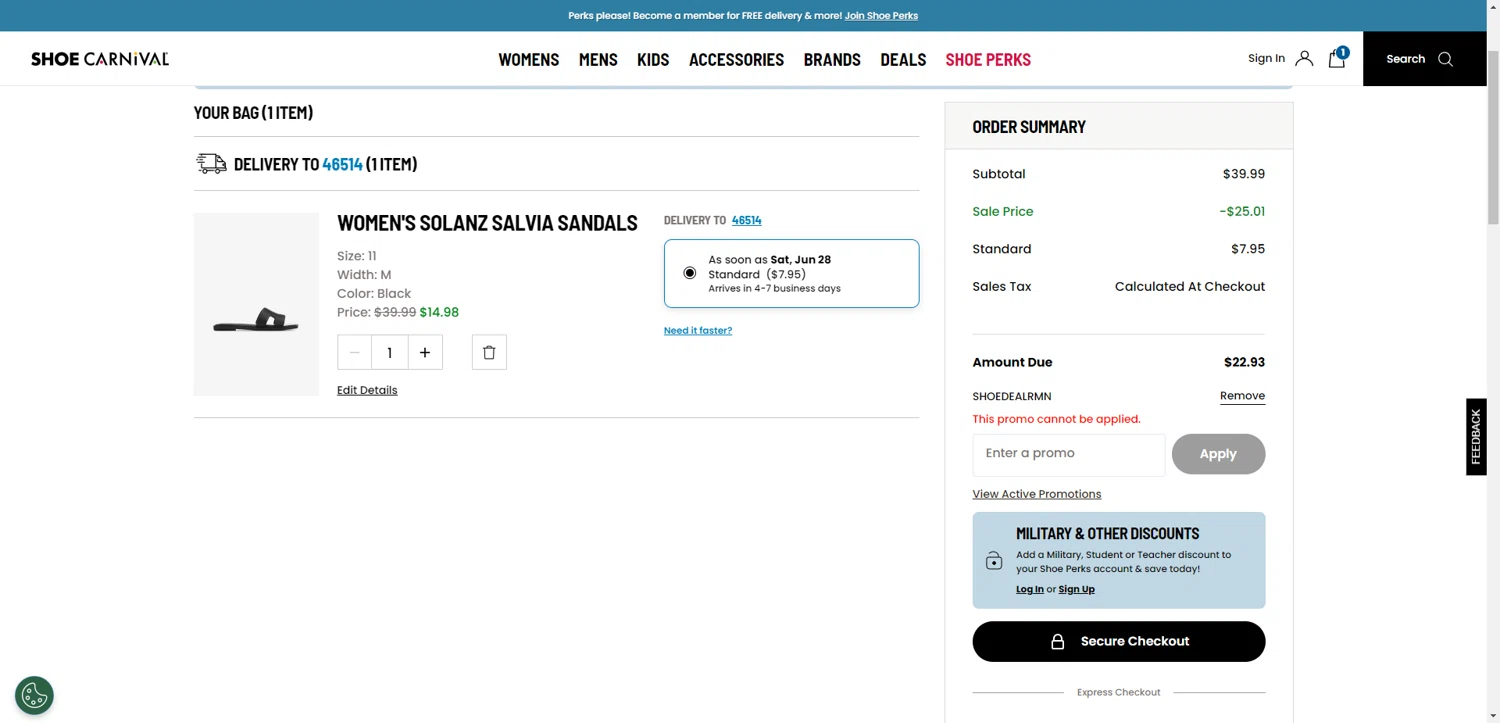Click the sale price $14.98
The height and width of the screenshot is (723, 1500).
[x=439, y=312]
